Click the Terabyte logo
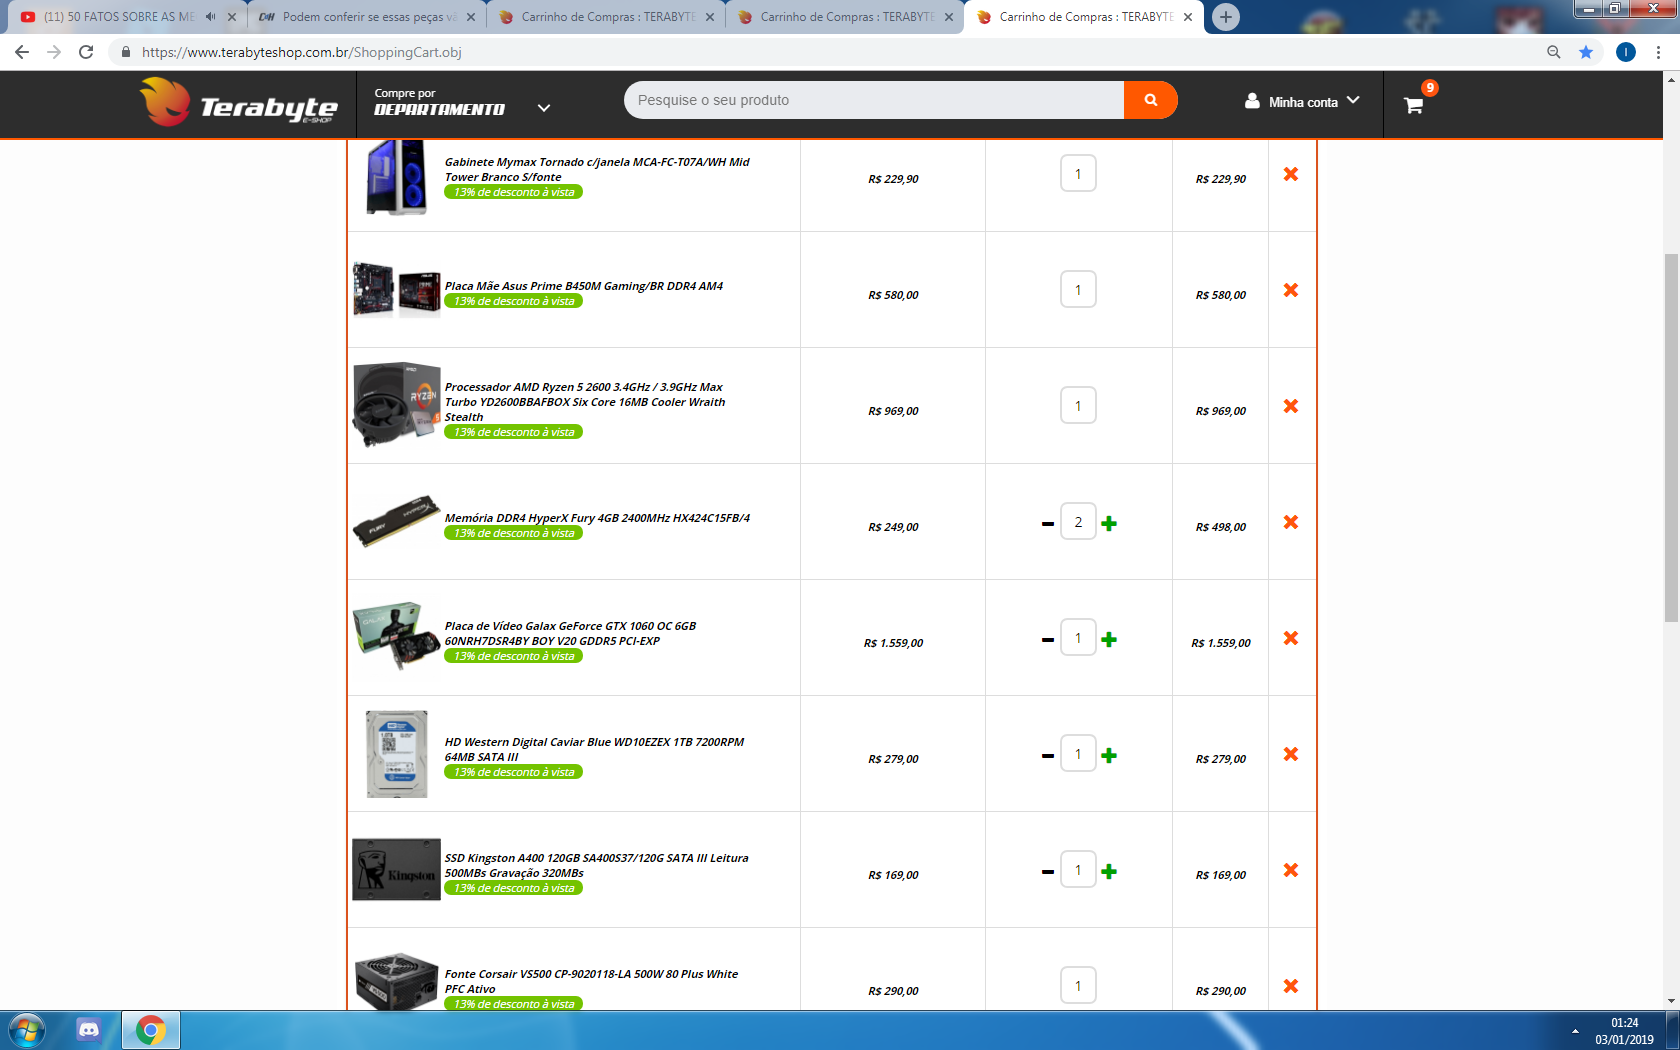This screenshot has height=1050, width=1680. pyautogui.click(x=238, y=102)
